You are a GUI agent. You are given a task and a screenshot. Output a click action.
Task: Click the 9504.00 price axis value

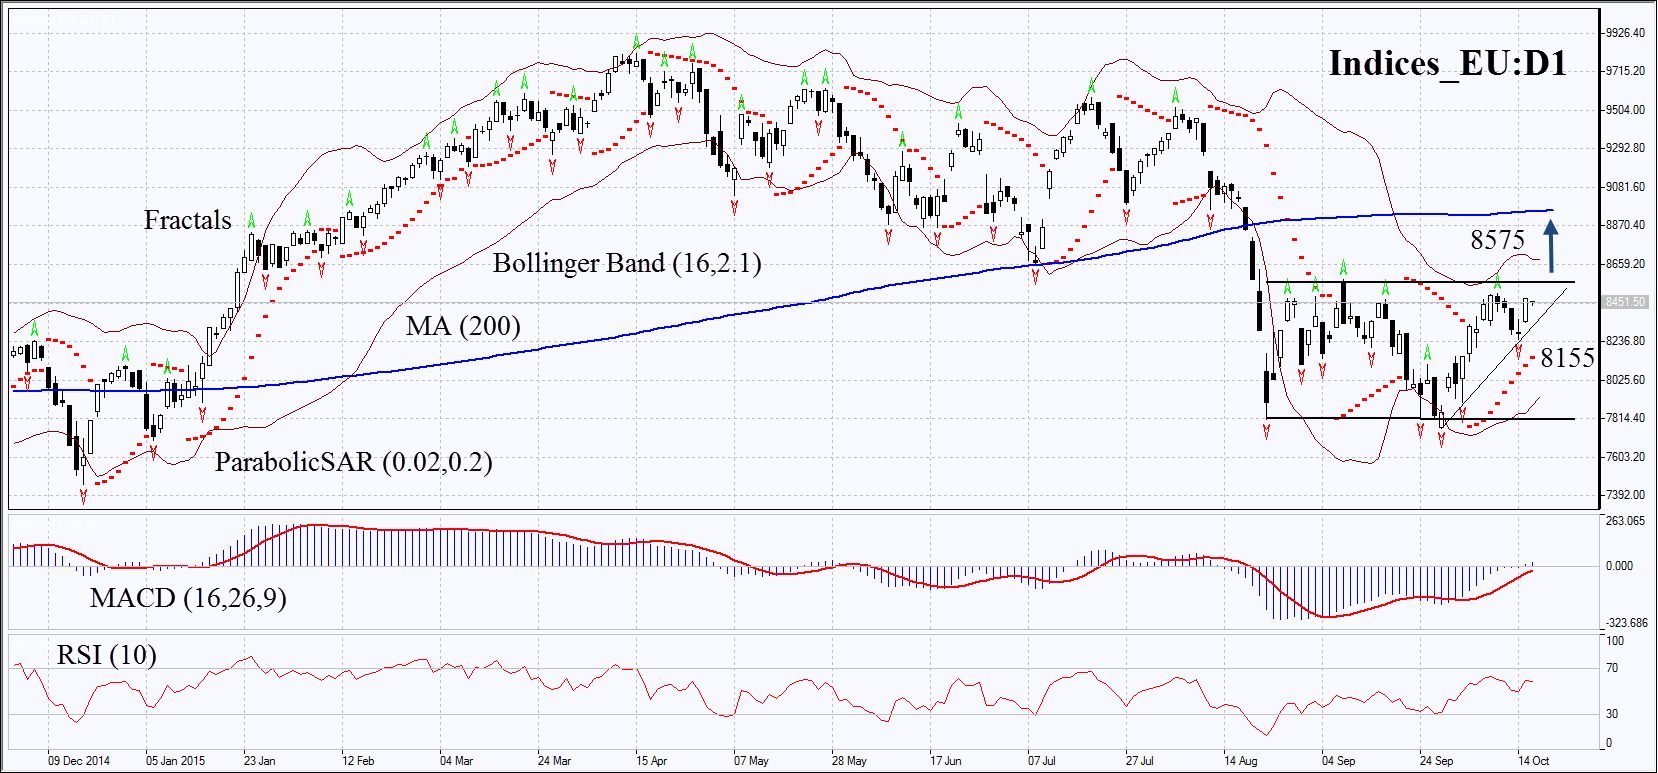1625,110
